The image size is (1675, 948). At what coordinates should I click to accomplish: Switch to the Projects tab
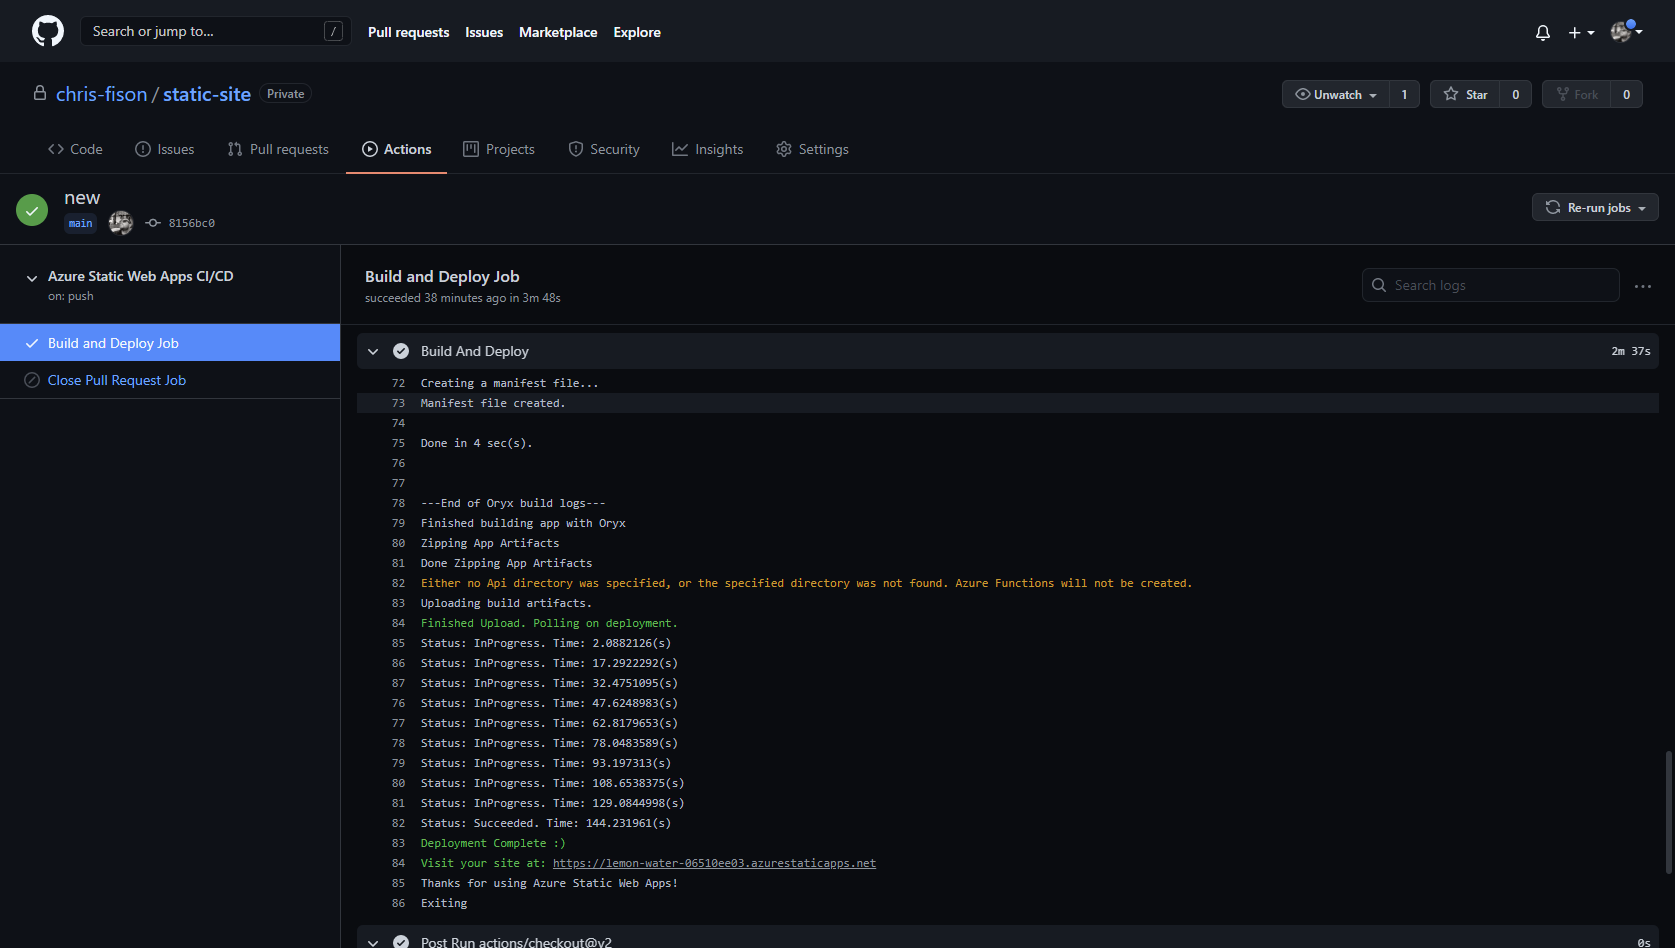coord(499,149)
